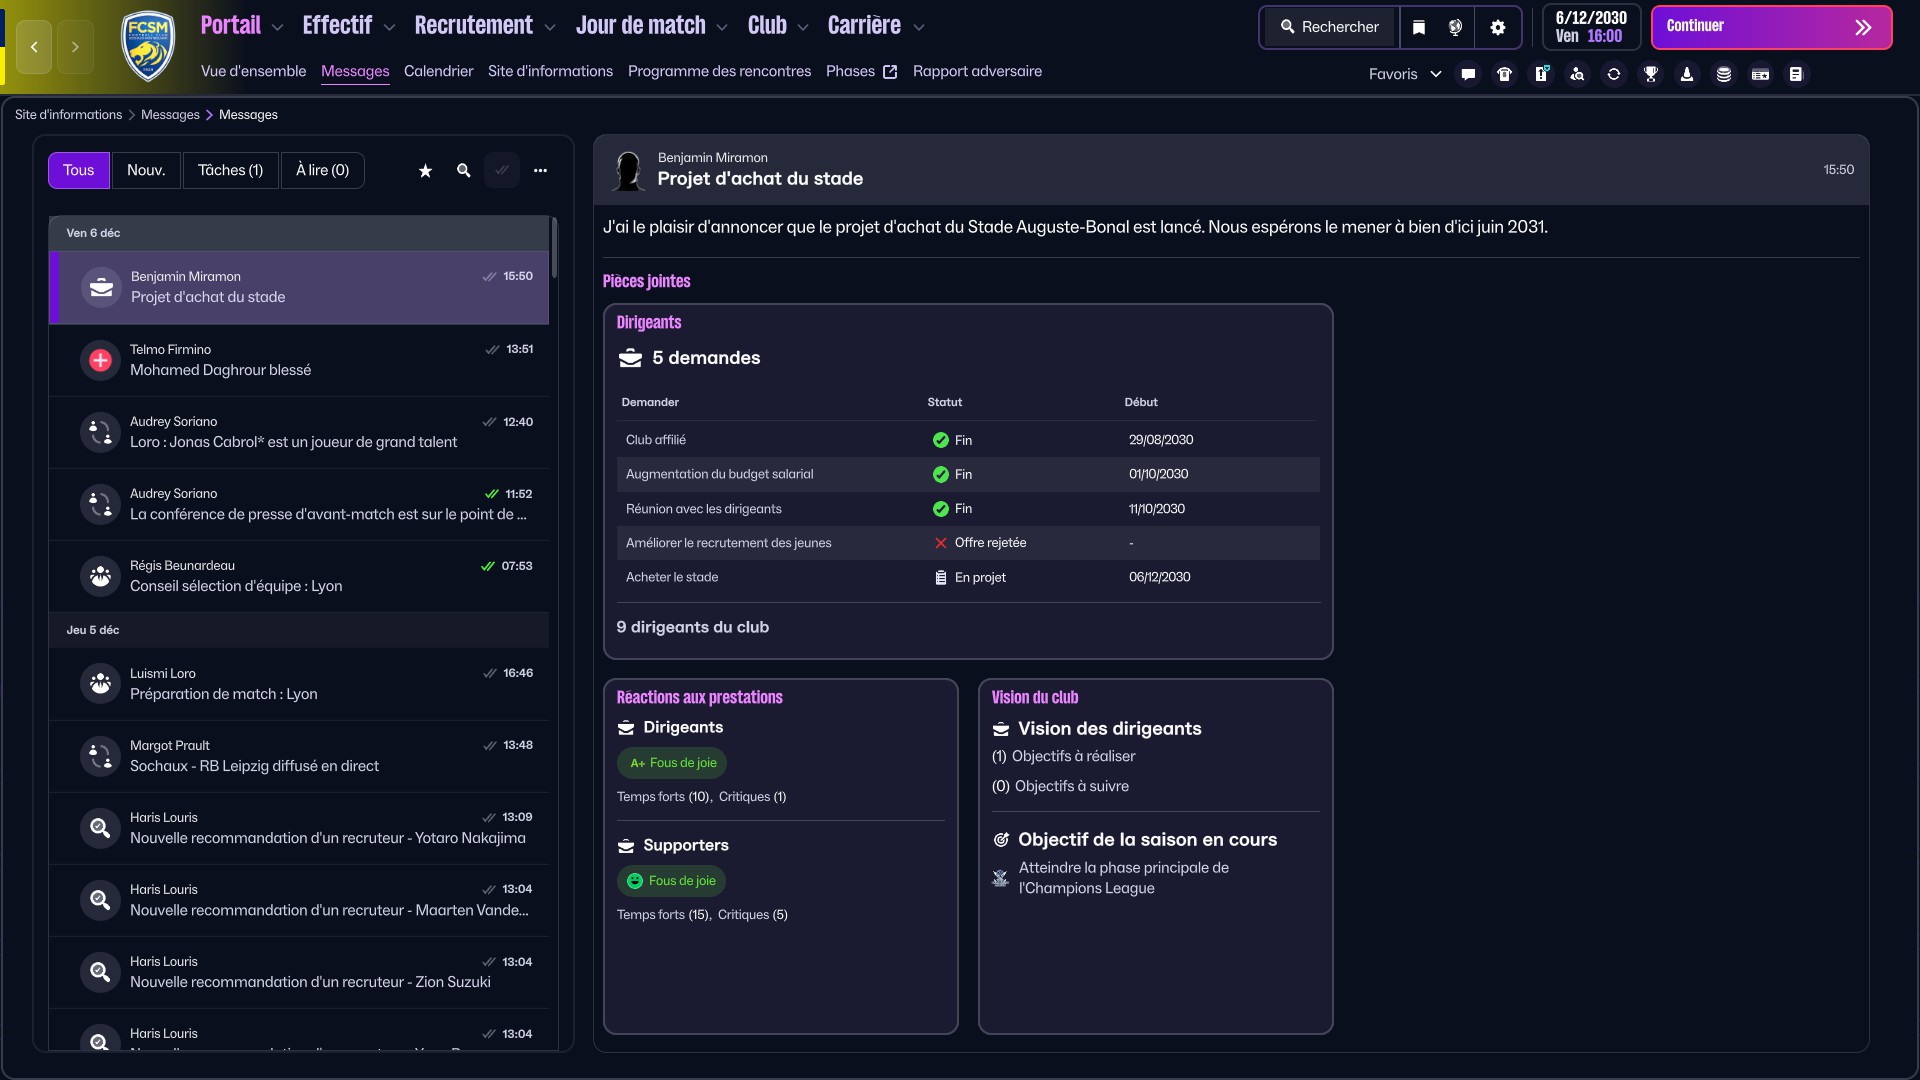
Task: Click the bookmark icon in top bar
Action: tap(1418, 27)
